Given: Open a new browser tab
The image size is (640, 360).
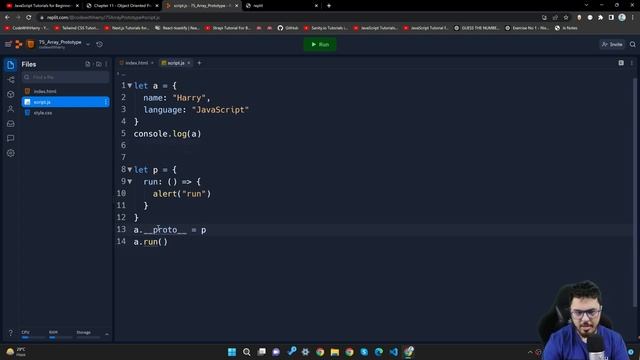Looking at the screenshot, I should click(x=329, y=6).
